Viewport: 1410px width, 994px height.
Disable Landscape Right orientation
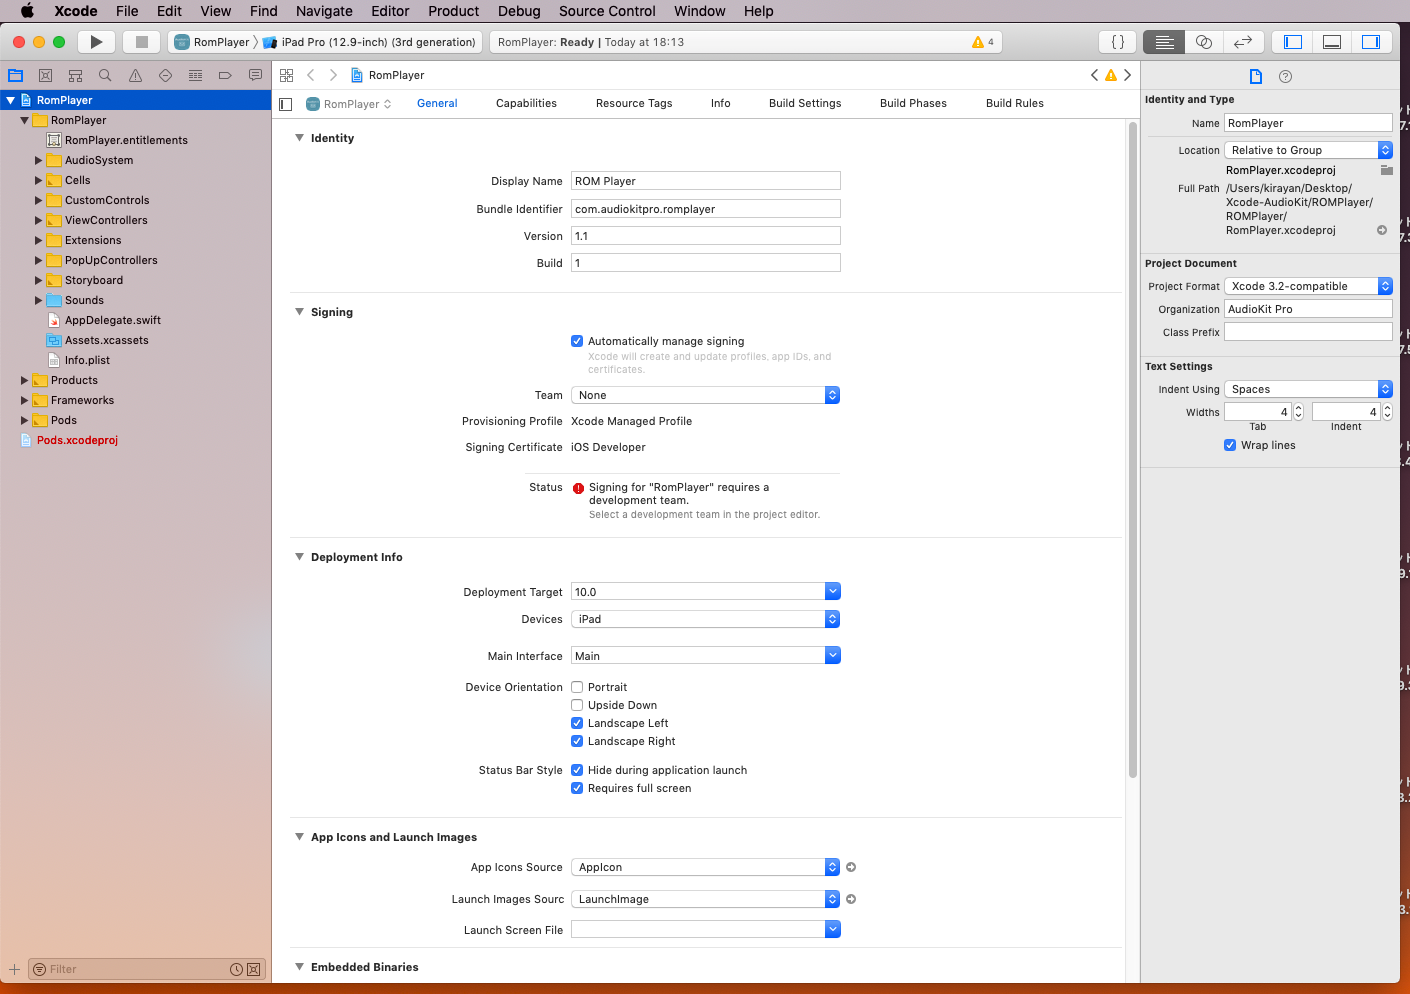(x=577, y=741)
